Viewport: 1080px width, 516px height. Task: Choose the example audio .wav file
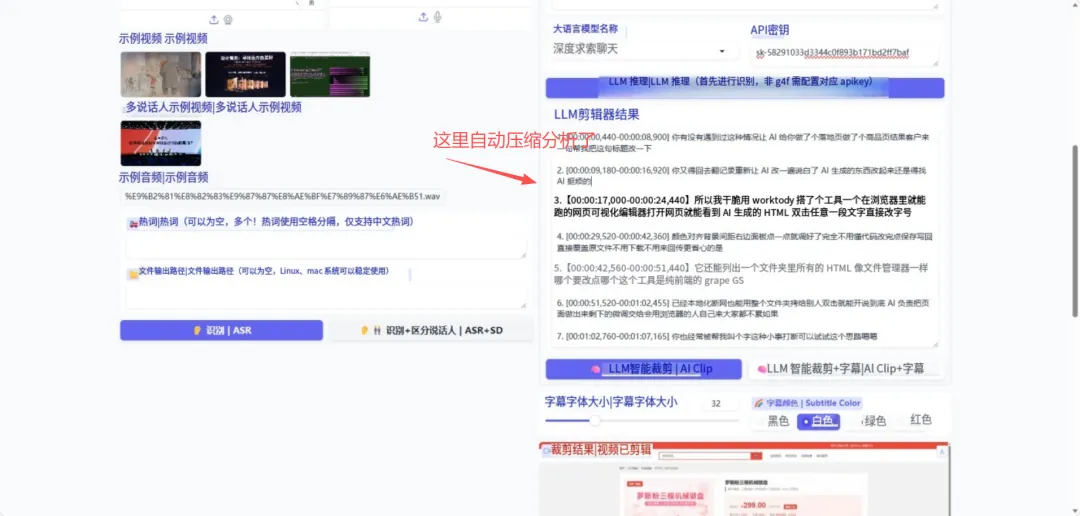click(x=282, y=196)
